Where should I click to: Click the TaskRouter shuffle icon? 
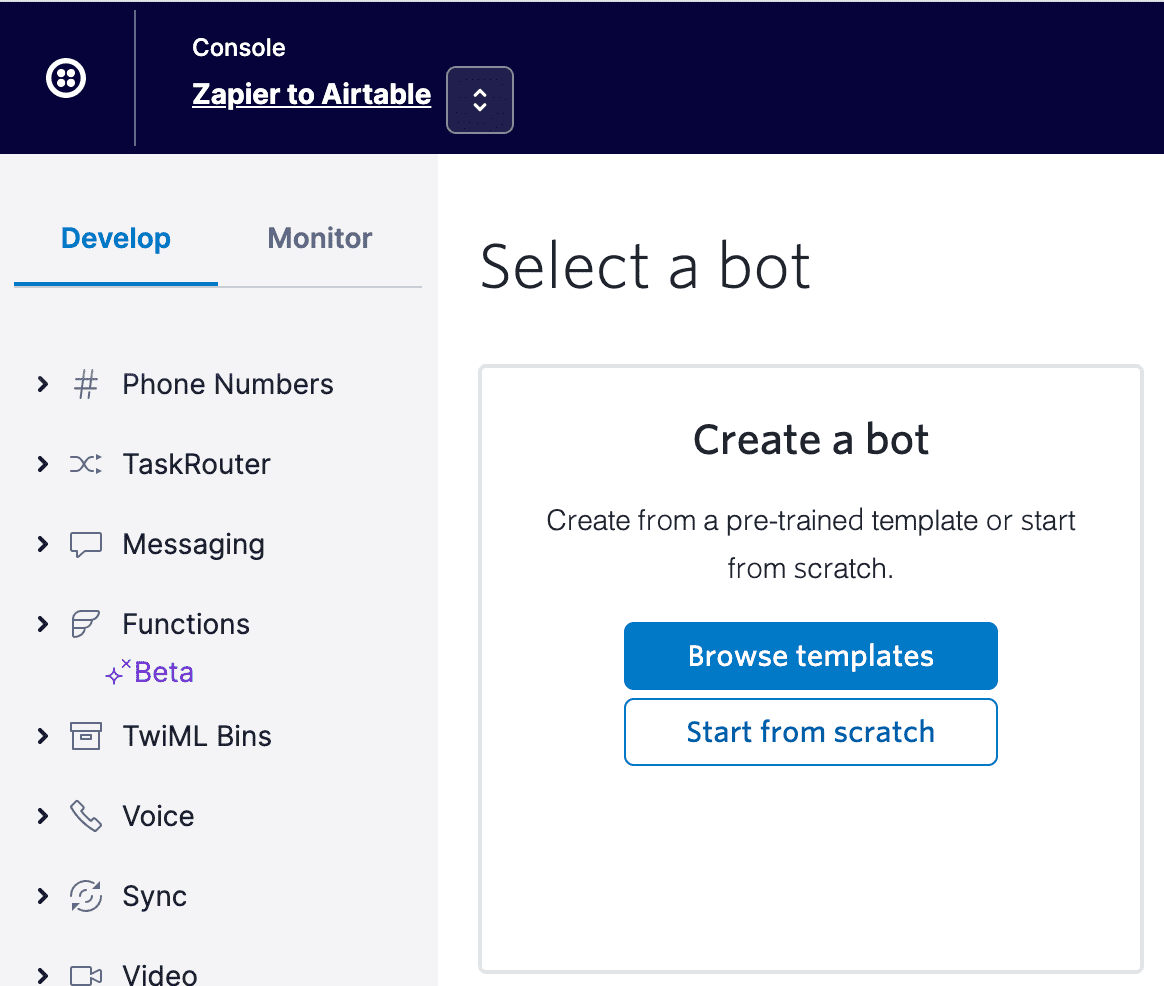click(86, 464)
